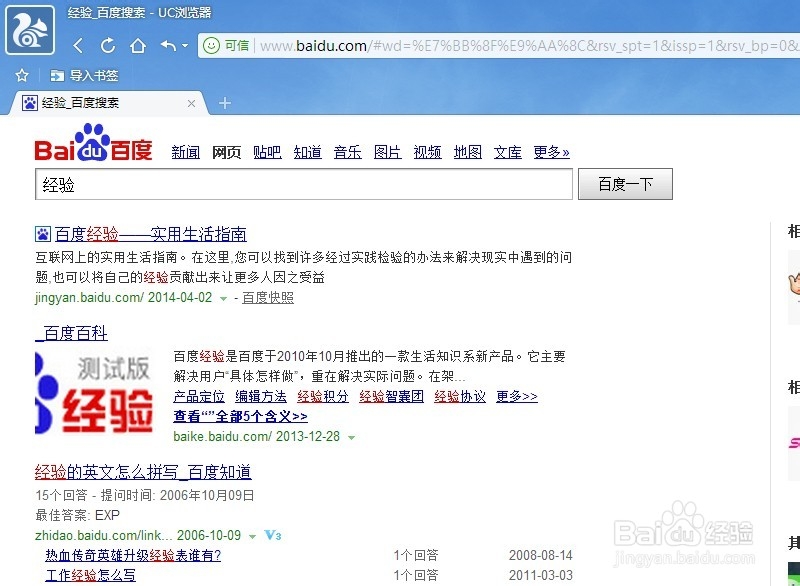Open the _百度百科 result title
The height and width of the screenshot is (586, 800).
[x=71, y=333]
